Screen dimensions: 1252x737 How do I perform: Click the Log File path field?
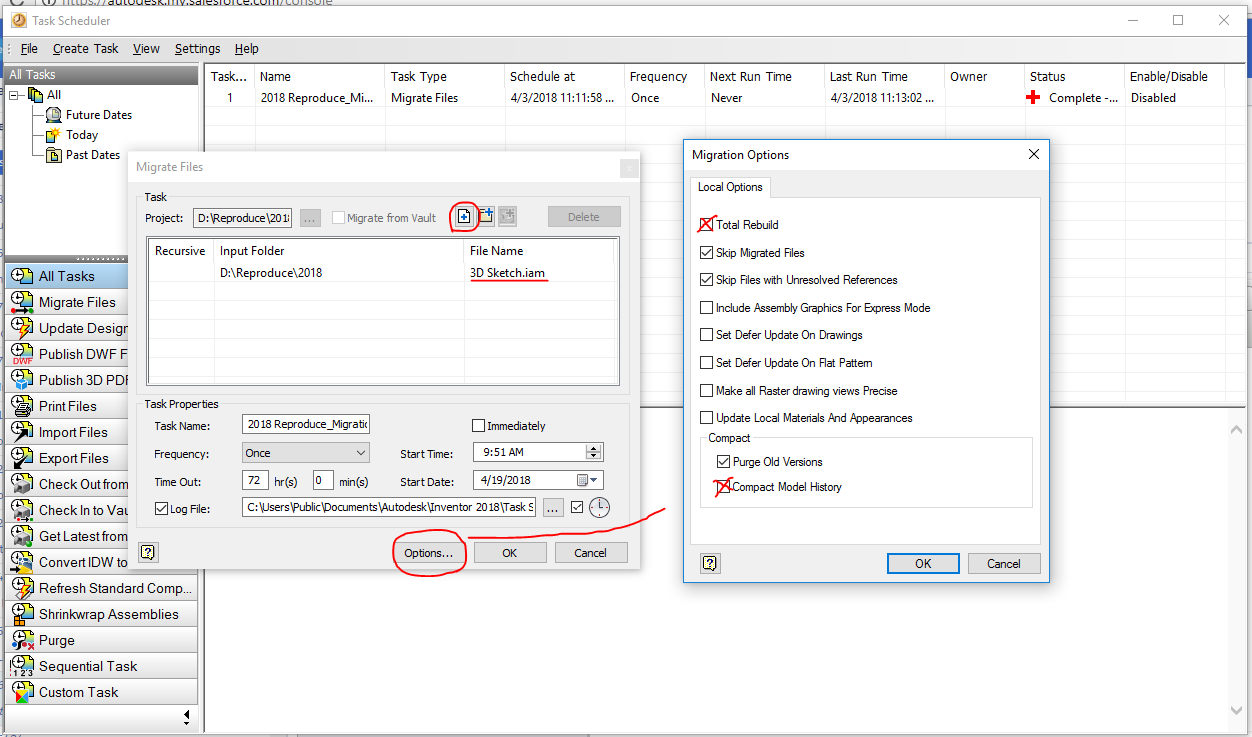click(389, 508)
